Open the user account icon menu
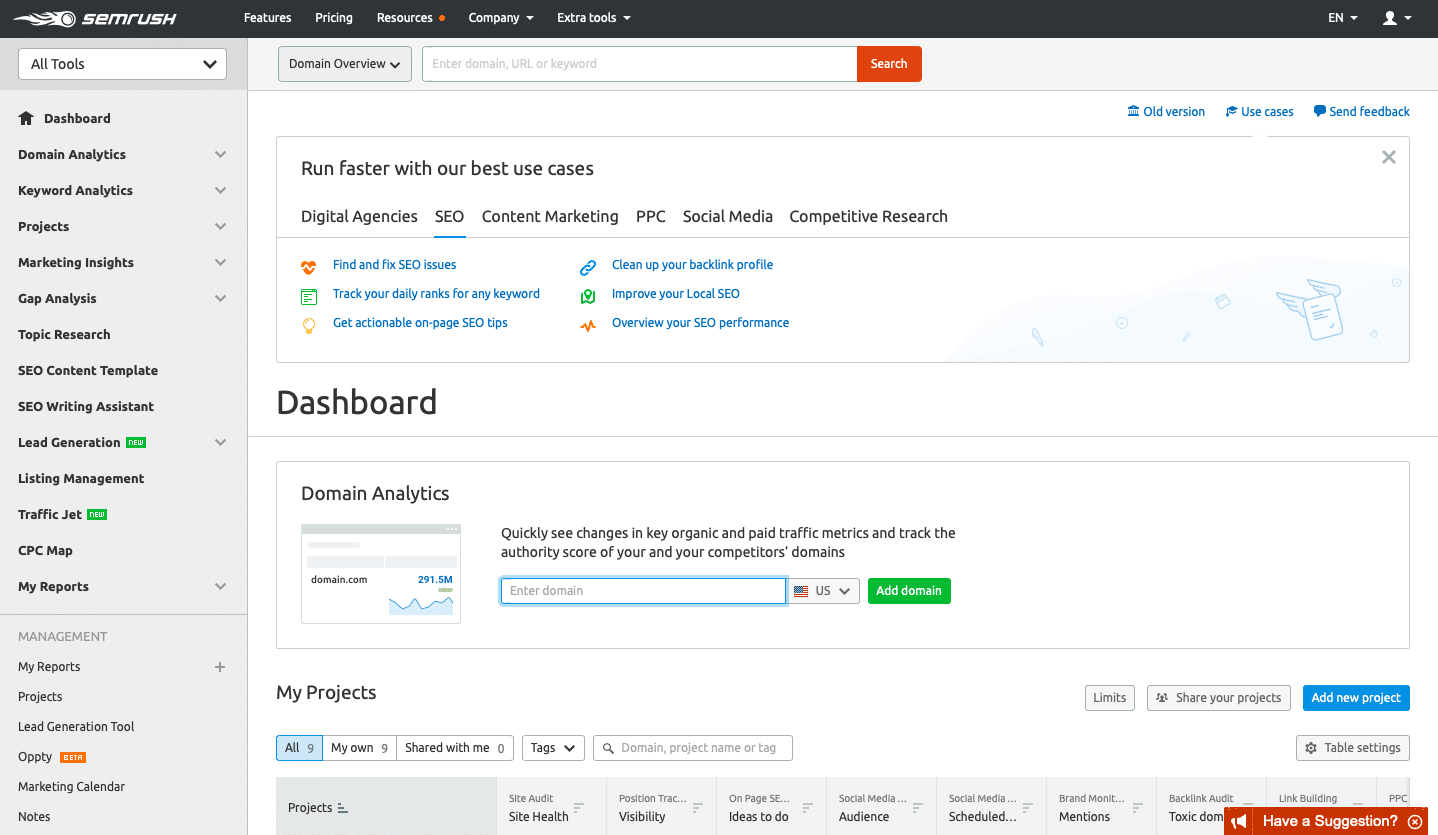The height and width of the screenshot is (835, 1438). click(x=1396, y=18)
